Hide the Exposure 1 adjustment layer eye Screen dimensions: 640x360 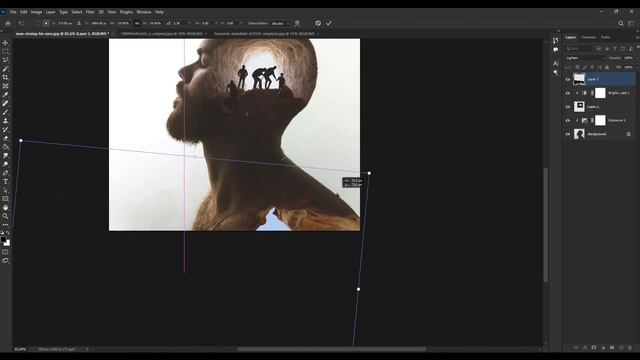click(x=567, y=120)
